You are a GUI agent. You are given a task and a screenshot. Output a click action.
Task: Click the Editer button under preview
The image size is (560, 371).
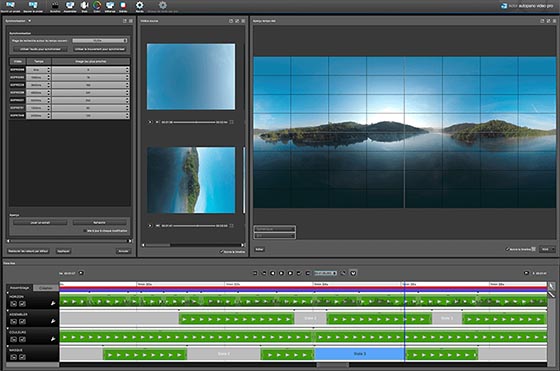pyautogui.click(x=259, y=249)
